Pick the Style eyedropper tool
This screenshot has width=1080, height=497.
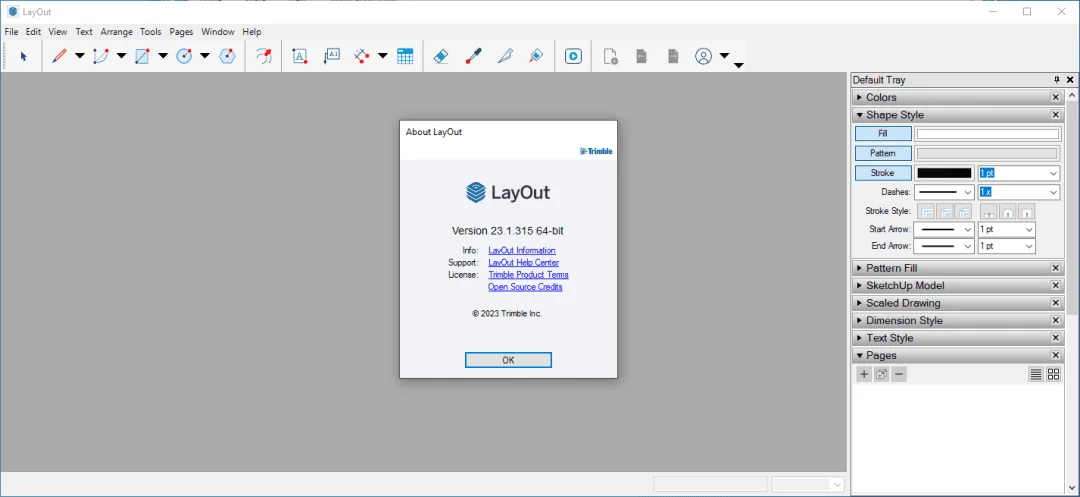pyautogui.click(x=473, y=56)
